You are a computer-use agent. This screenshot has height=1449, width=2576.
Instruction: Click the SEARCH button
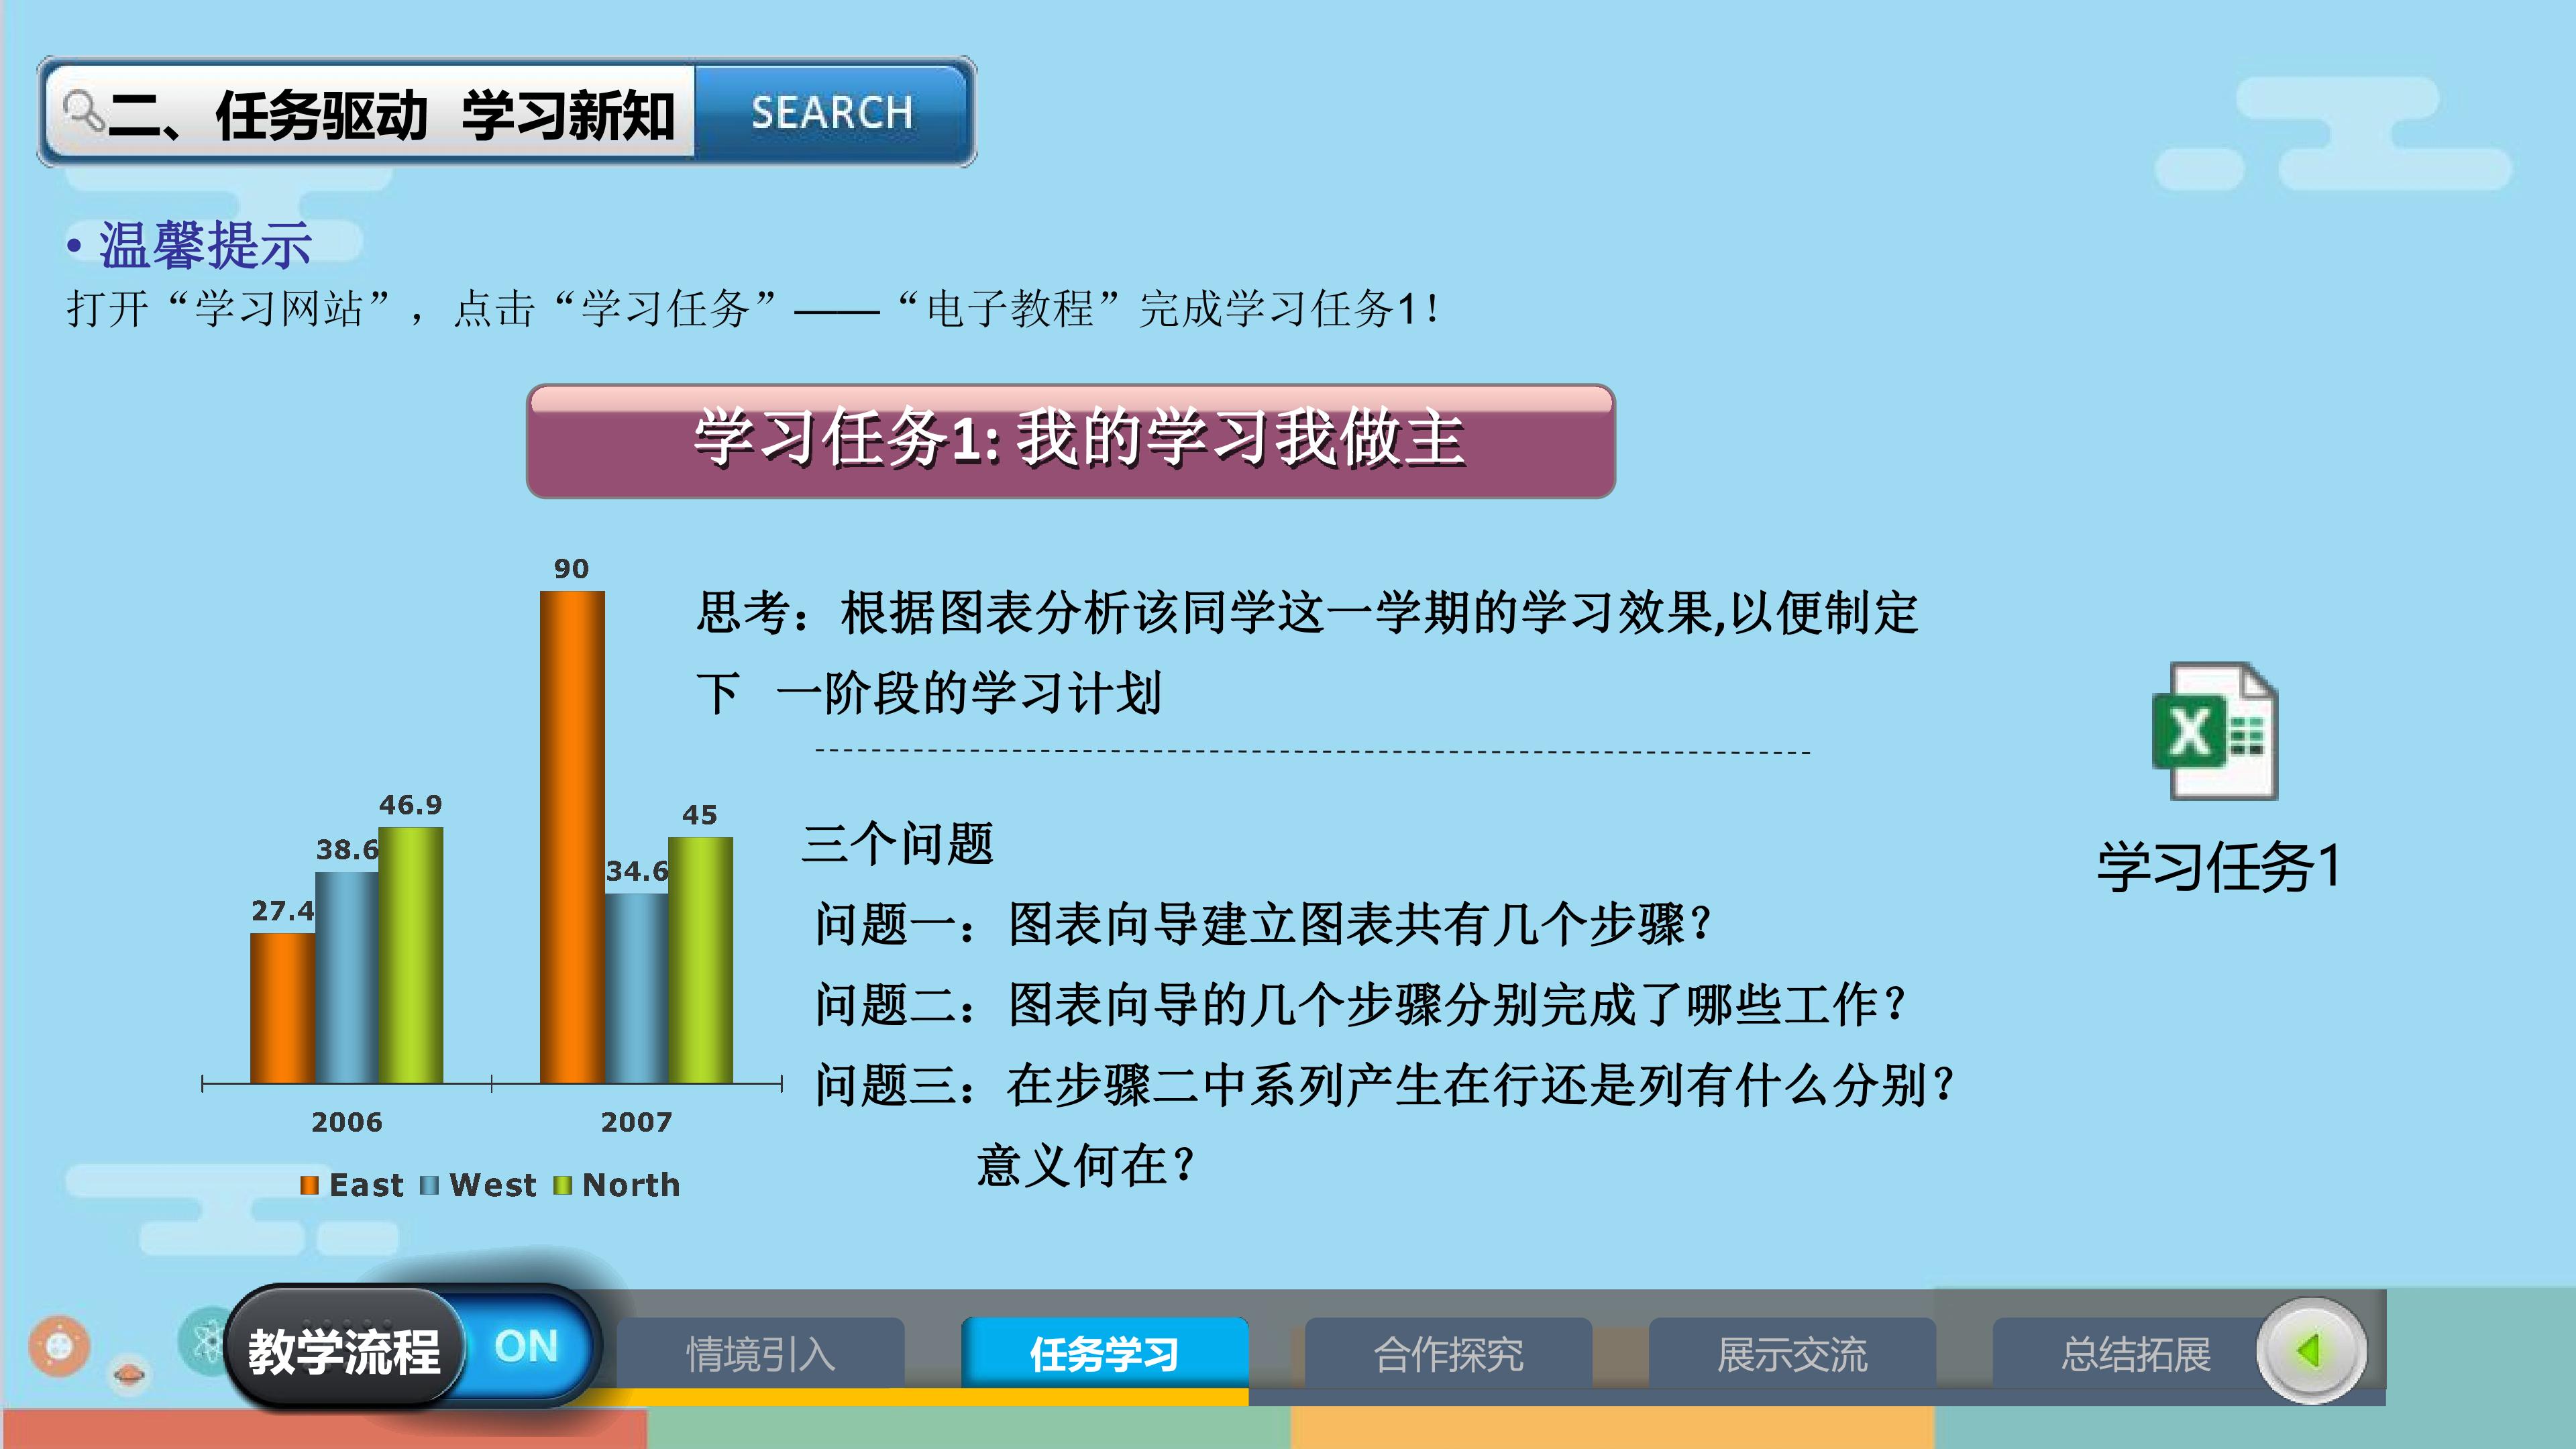click(832, 112)
